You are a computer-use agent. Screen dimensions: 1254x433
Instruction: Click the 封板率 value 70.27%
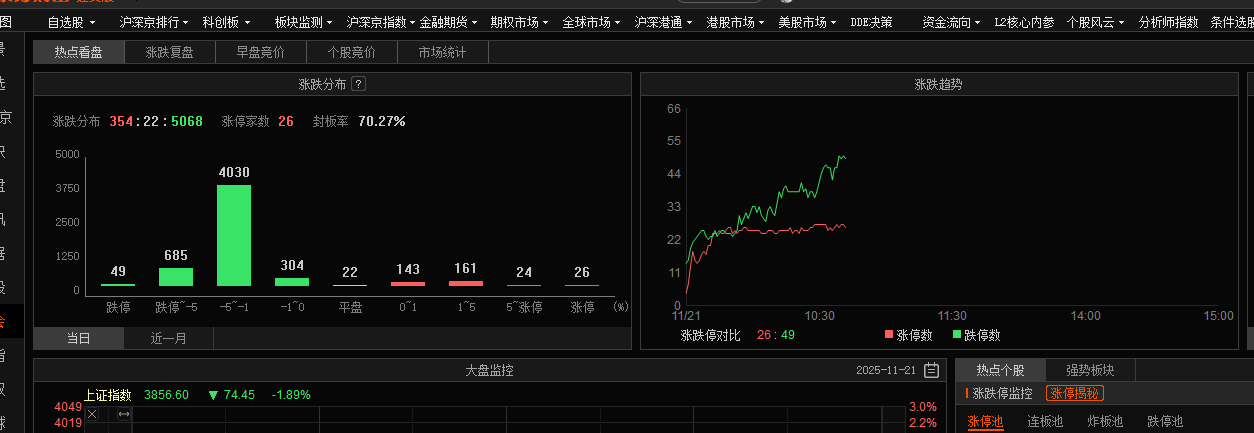pyautogui.click(x=382, y=121)
